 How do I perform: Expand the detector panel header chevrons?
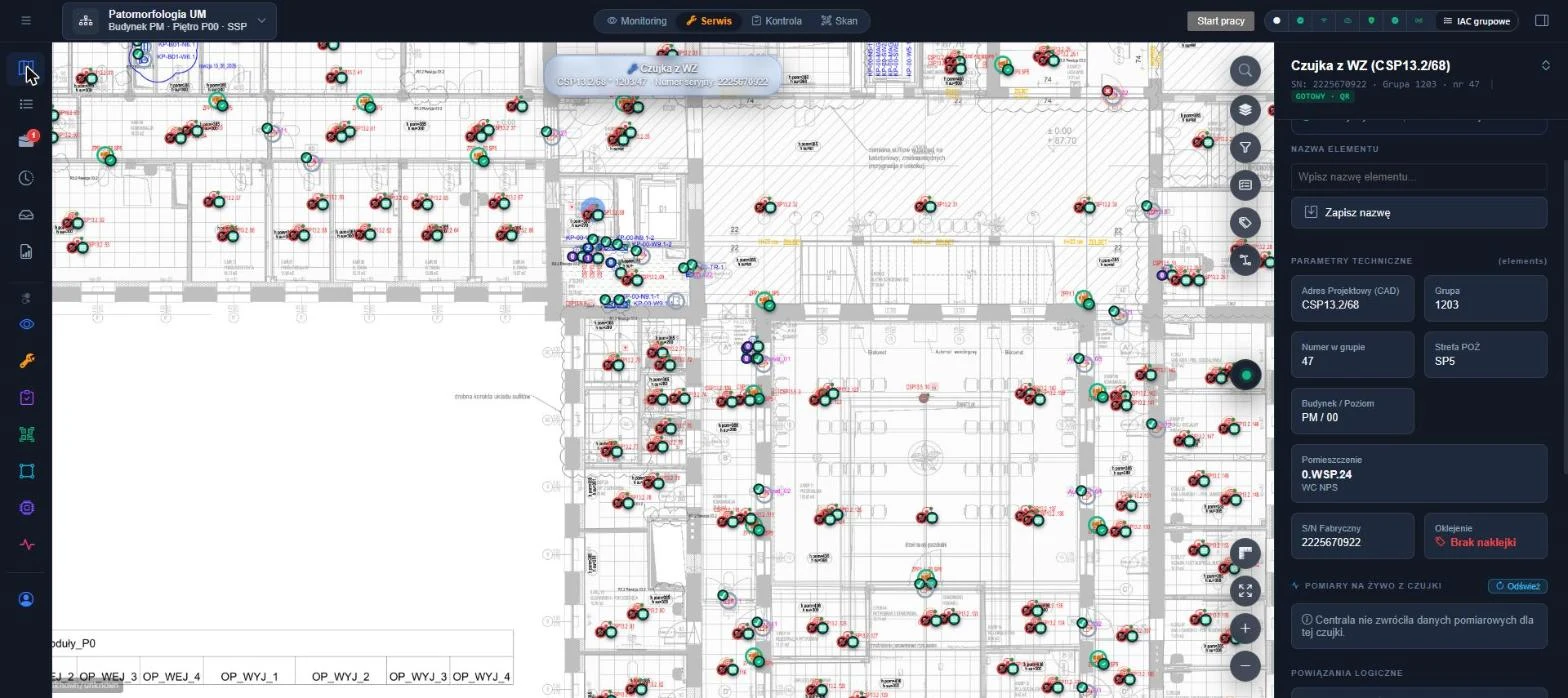pos(1545,65)
